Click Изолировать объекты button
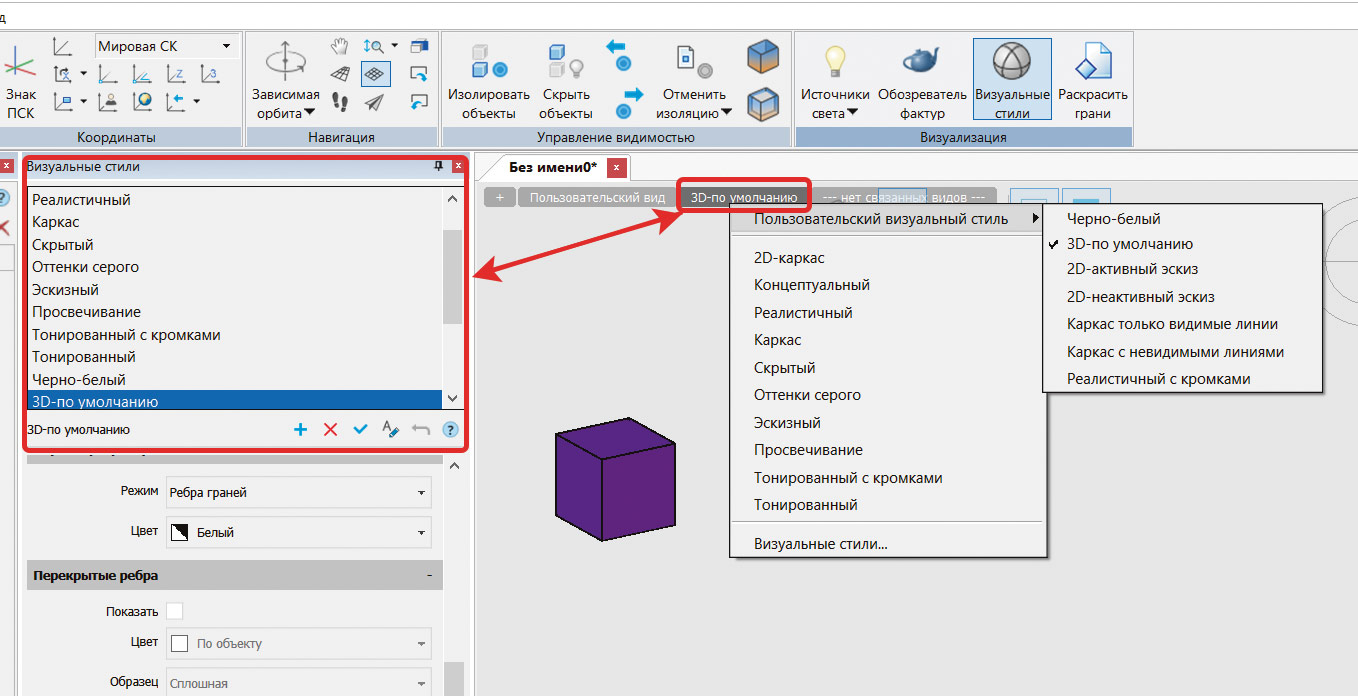Viewport: 1358px width, 696px height. coord(489,82)
